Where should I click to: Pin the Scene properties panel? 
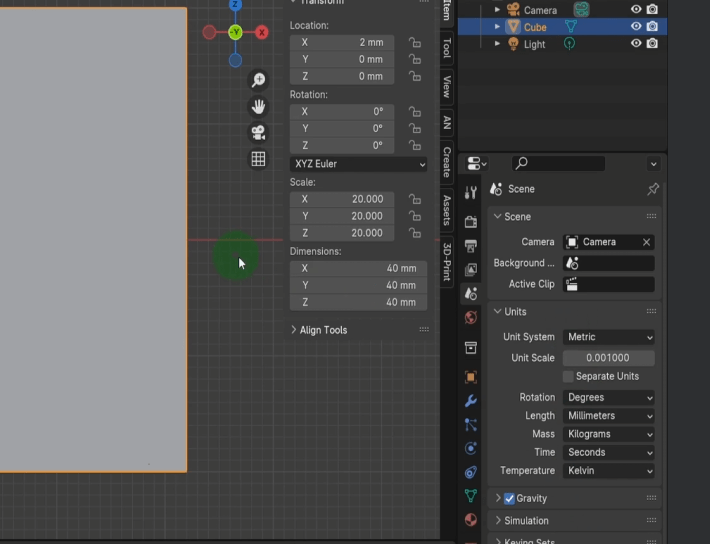653,189
